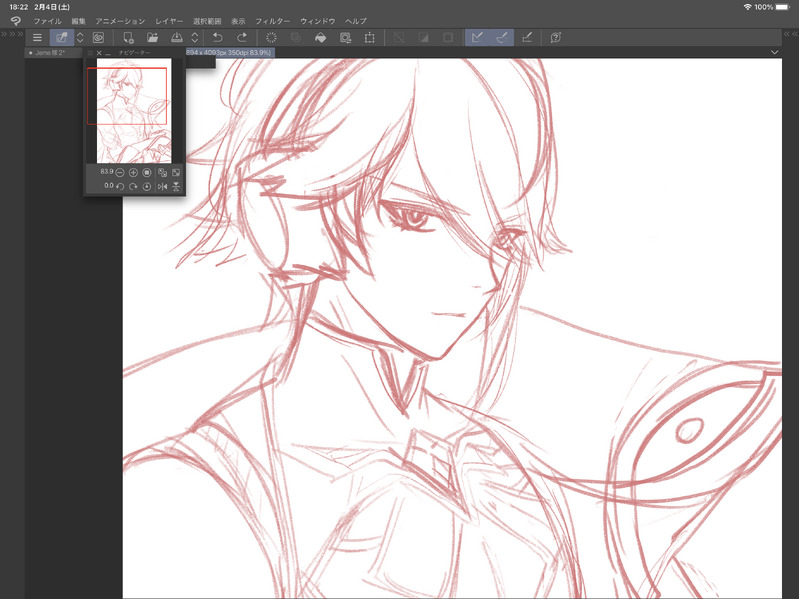Expand the arrows next to the save icon
The image size is (799, 599).
[x=195, y=37]
